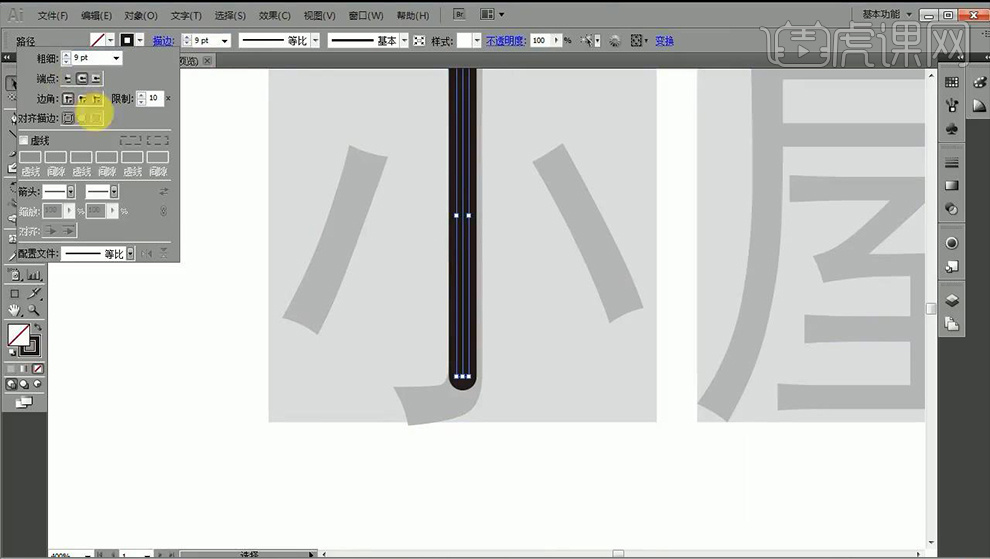Open the 配置文件 profile dropdown

[x=129, y=254]
